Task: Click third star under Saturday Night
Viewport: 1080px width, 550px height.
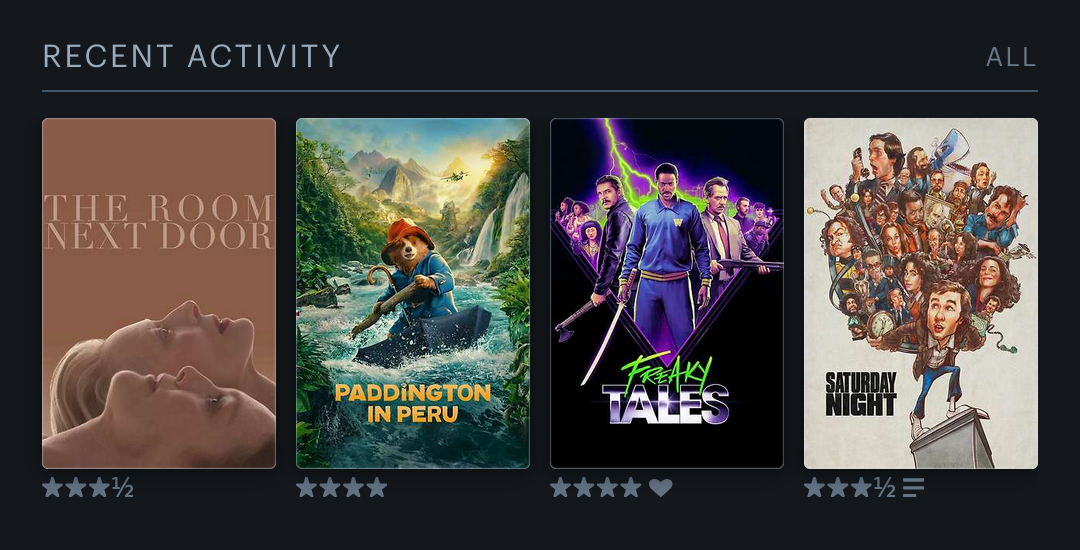Action: click(862, 488)
